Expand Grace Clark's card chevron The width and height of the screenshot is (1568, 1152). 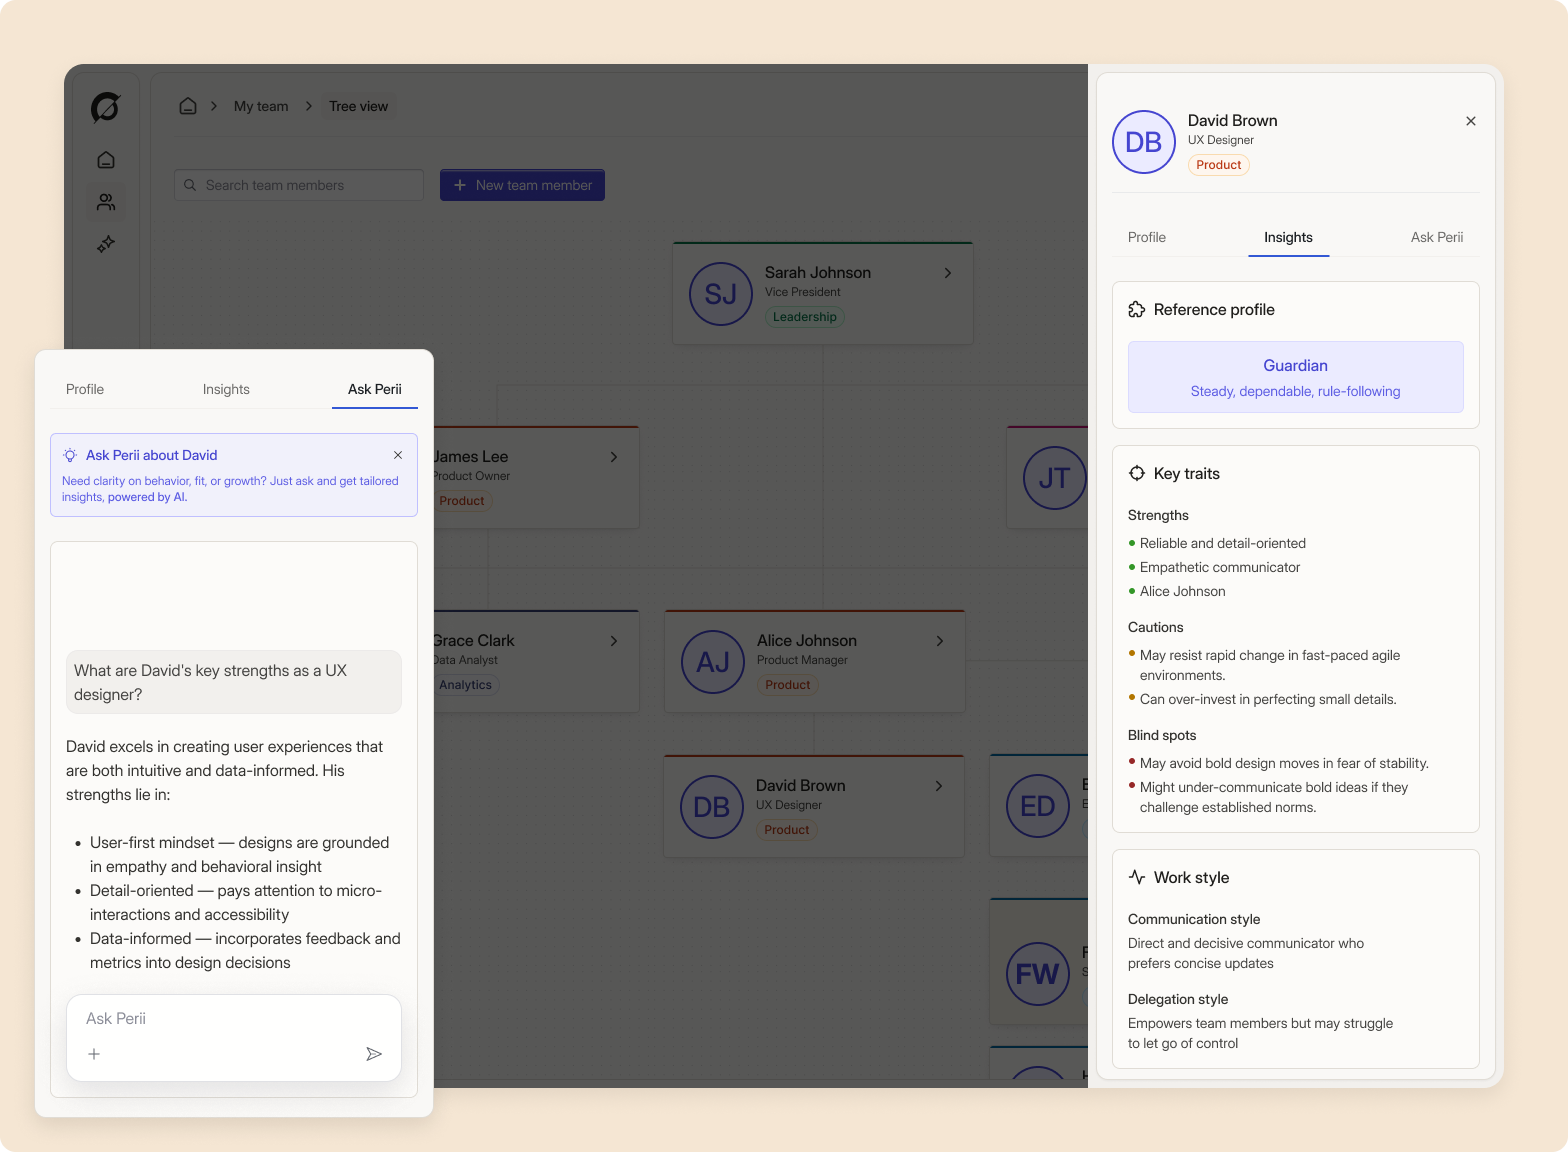coord(614,641)
